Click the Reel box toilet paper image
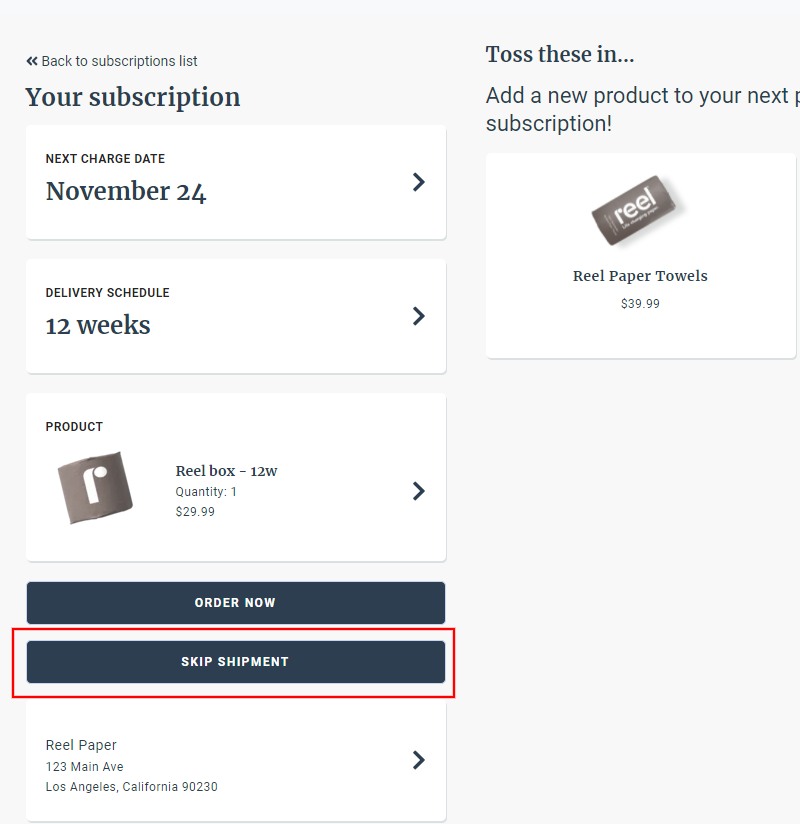 [95, 488]
